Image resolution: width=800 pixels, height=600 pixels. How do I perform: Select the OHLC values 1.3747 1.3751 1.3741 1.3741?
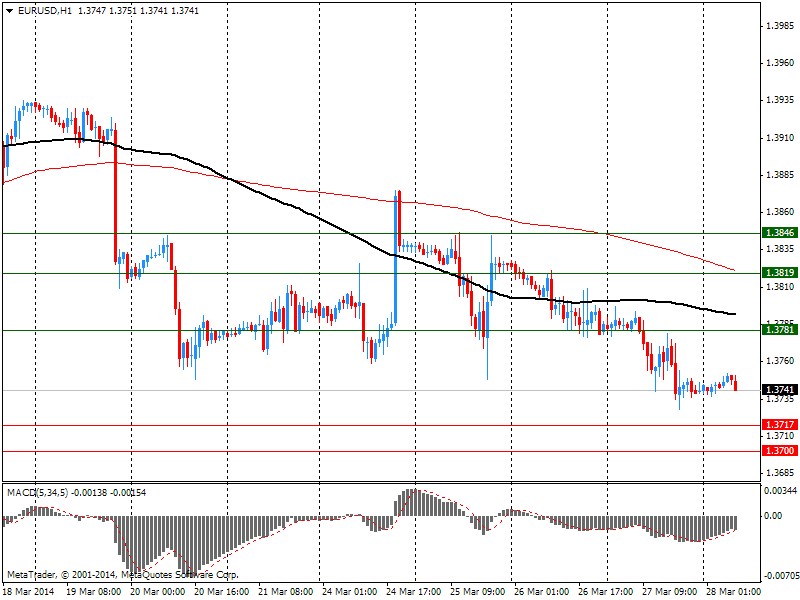pos(138,11)
